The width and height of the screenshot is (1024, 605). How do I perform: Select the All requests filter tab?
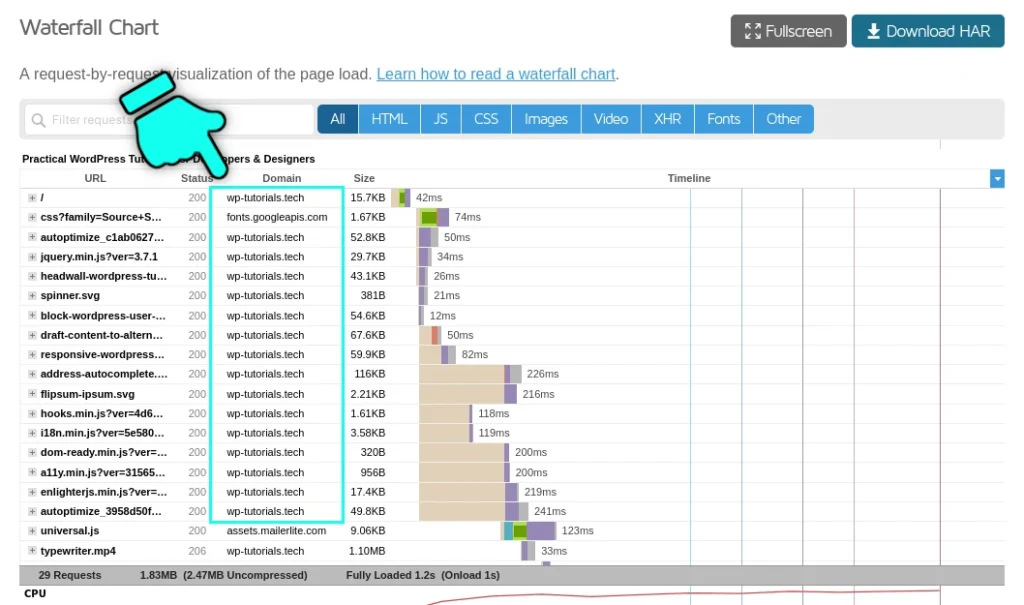tap(337, 118)
